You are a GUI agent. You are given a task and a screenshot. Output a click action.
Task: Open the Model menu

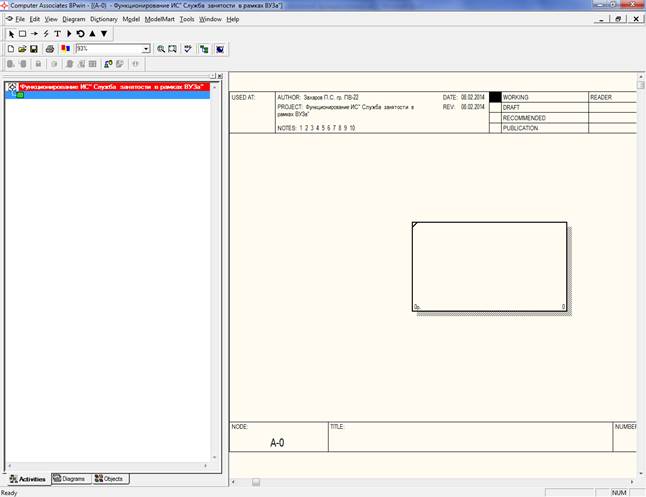[x=131, y=19]
